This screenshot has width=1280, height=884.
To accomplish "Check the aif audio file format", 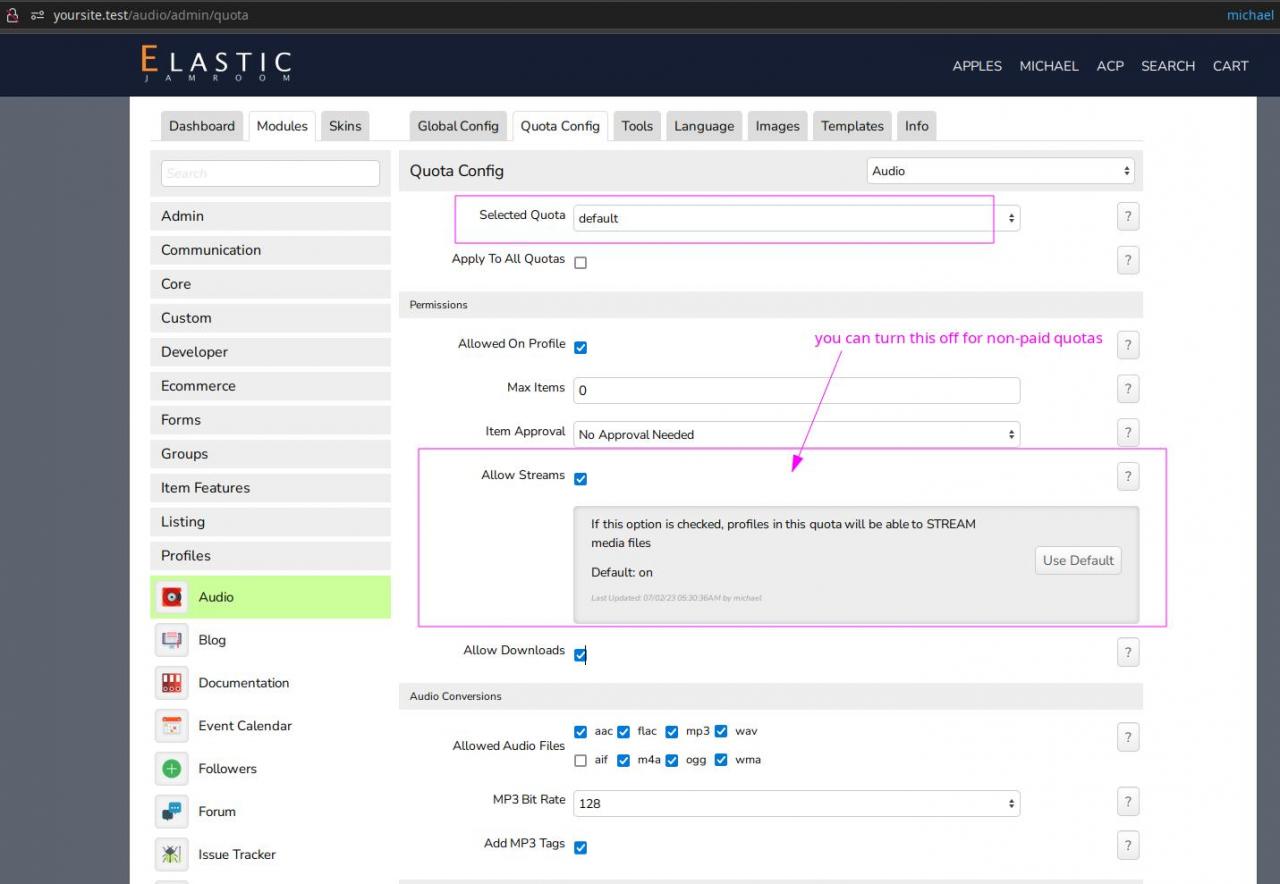I will pos(580,761).
